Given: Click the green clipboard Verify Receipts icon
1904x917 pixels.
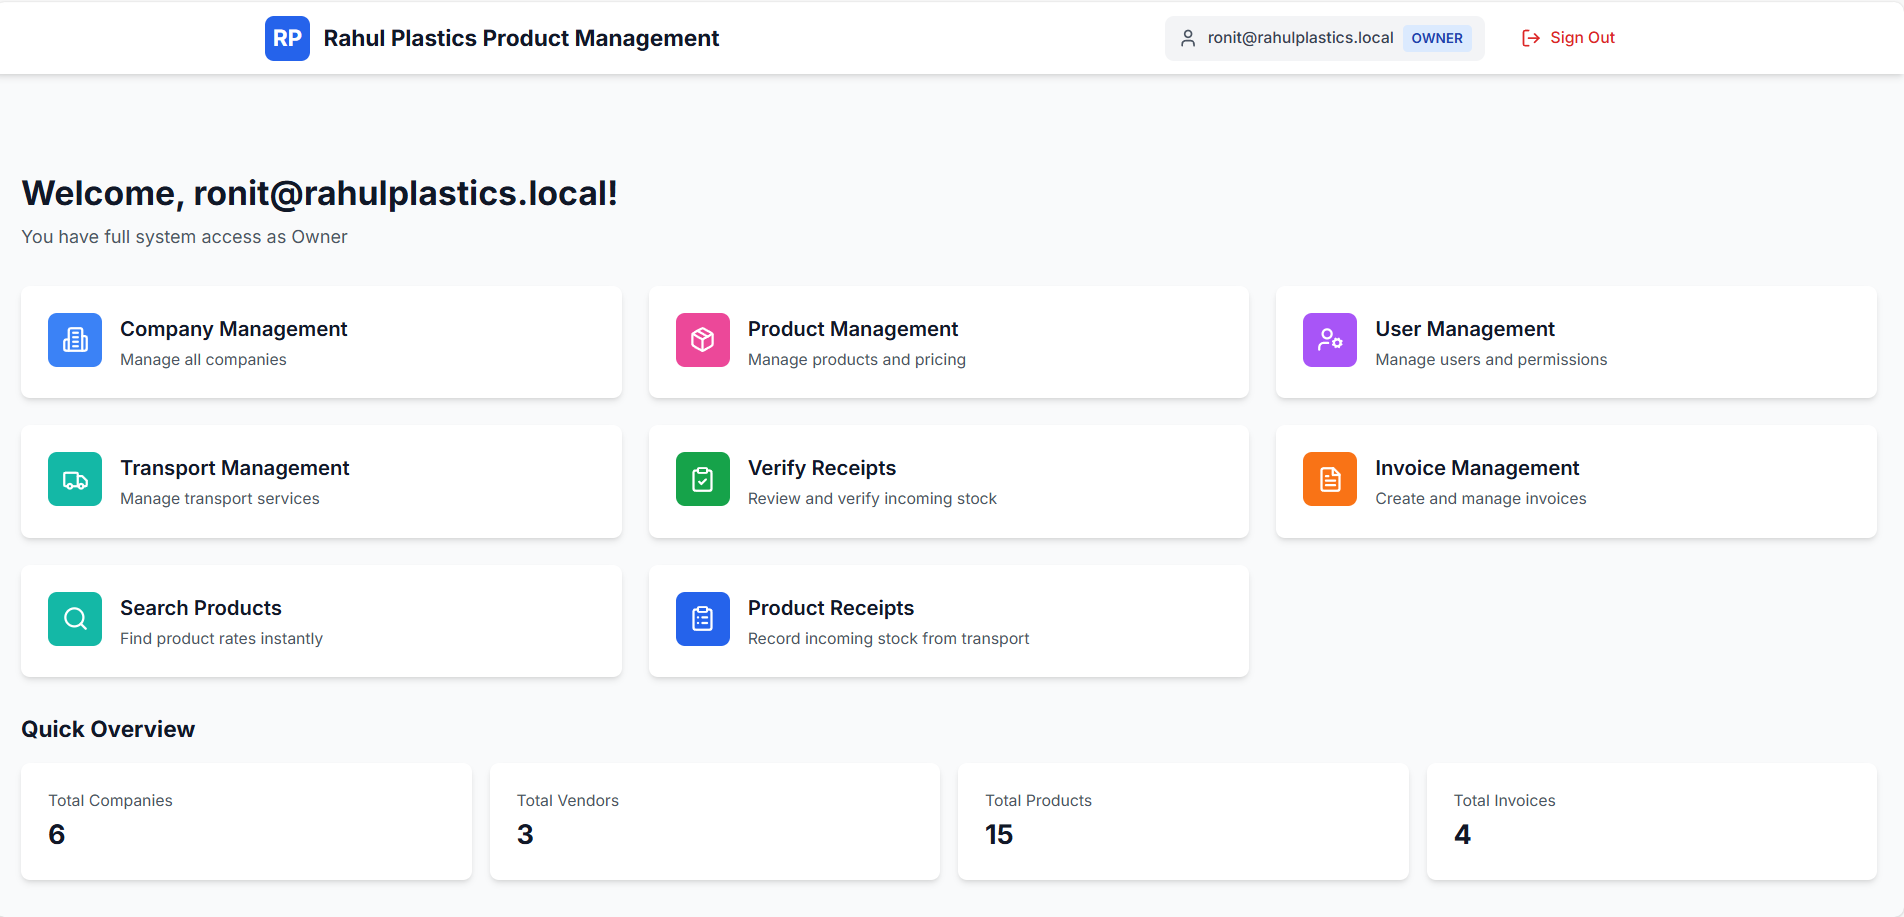Looking at the screenshot, I should click(702, 479).
